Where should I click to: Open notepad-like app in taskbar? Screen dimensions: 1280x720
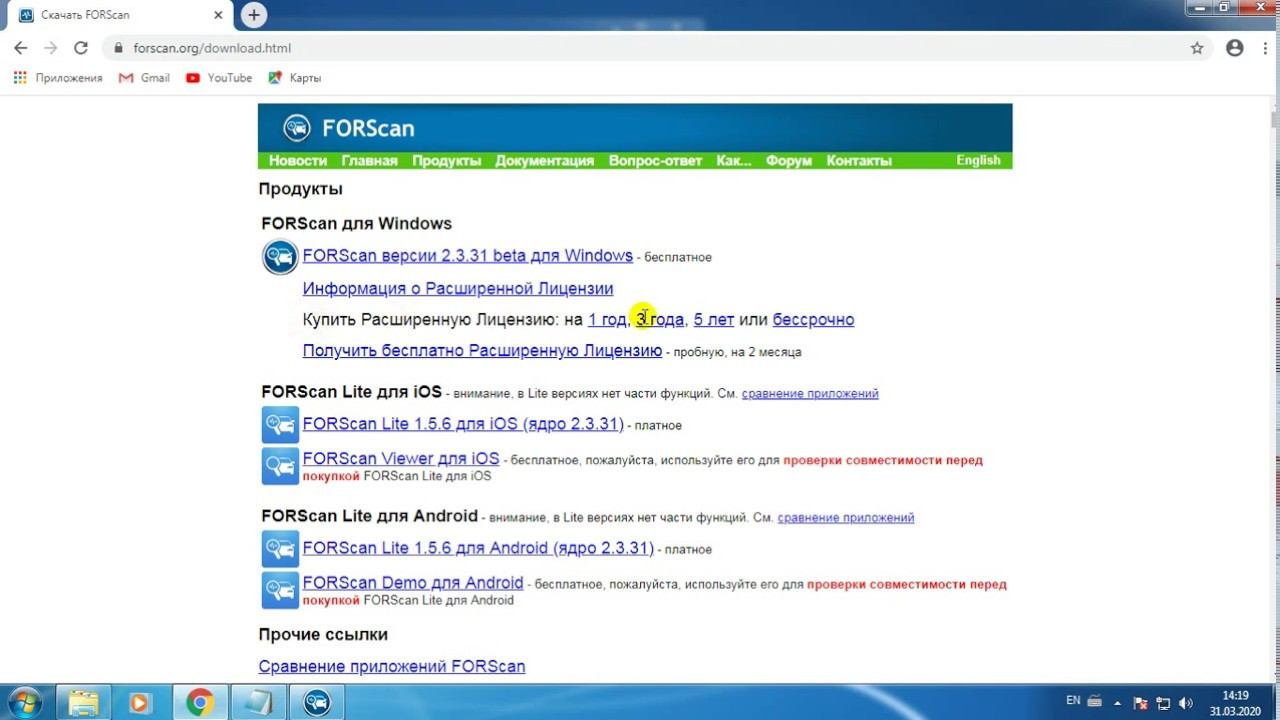[x=258, y=703]
